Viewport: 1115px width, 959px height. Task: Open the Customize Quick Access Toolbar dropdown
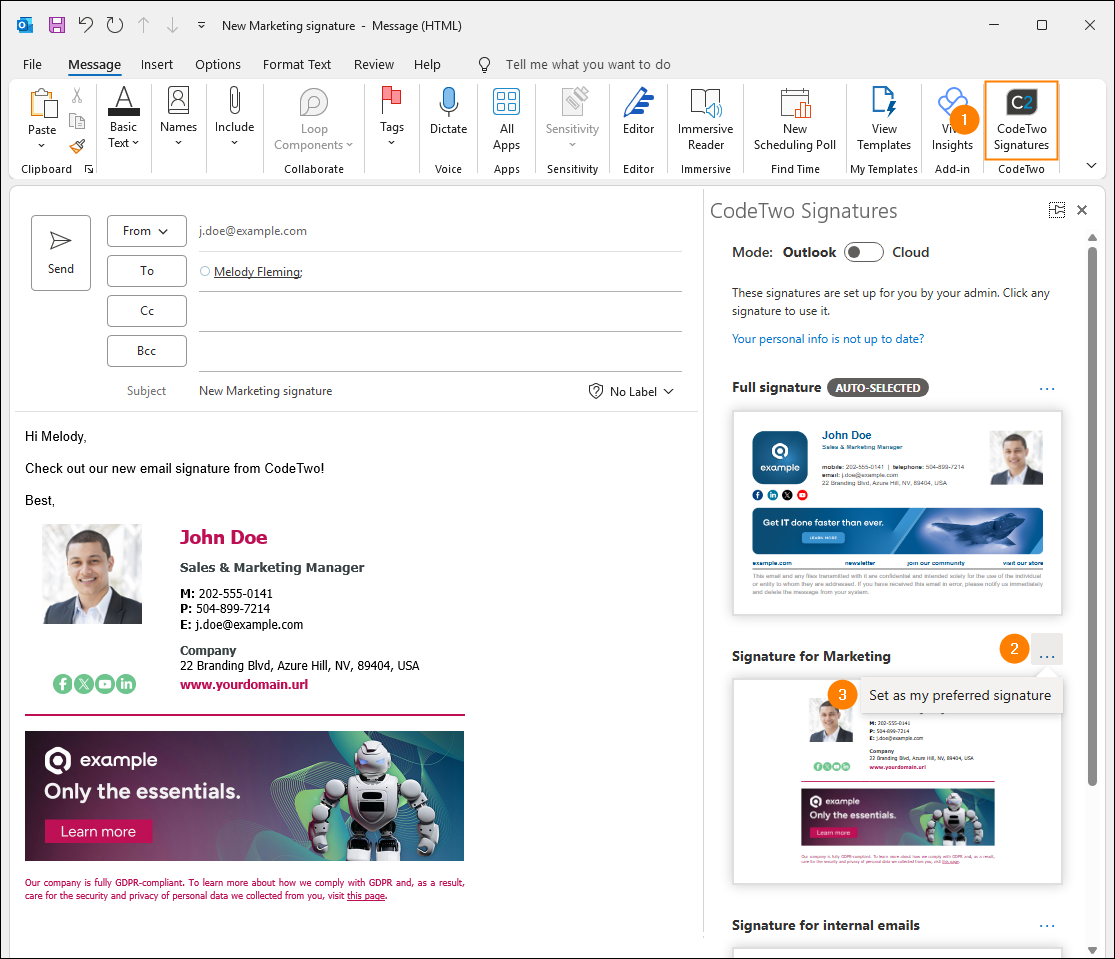pyautogui.click(x=201, y=25)
